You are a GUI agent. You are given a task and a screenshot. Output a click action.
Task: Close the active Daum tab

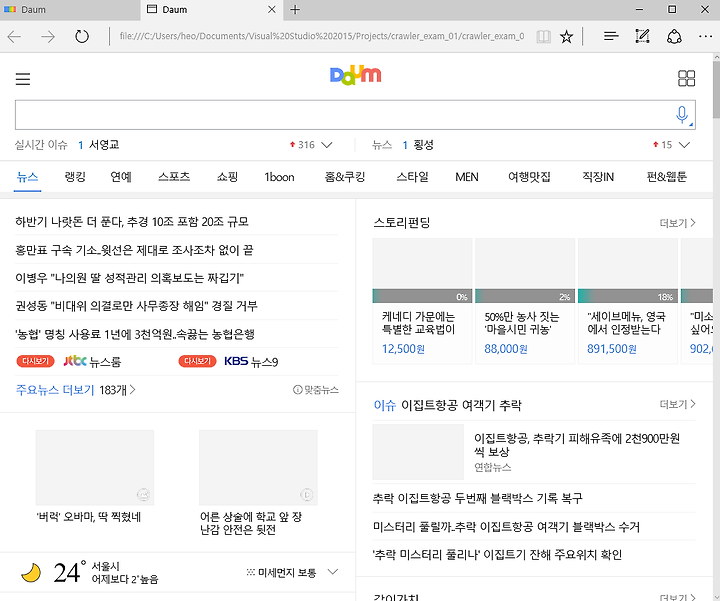pos(272,10)
